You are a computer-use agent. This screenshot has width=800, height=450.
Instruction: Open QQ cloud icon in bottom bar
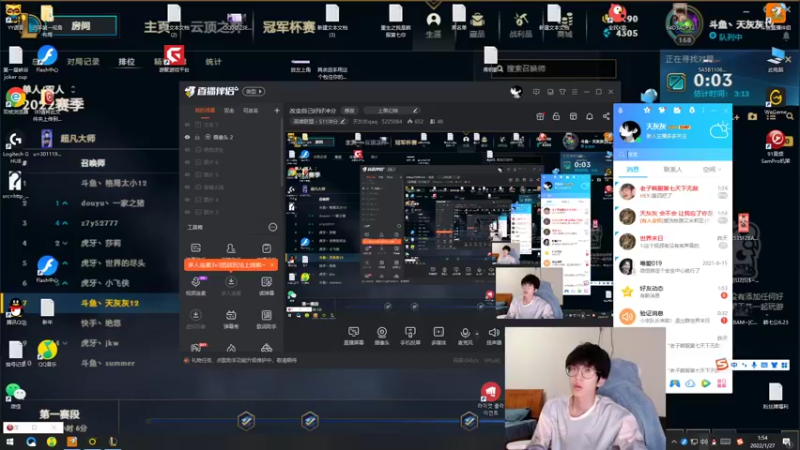[690, 383]
